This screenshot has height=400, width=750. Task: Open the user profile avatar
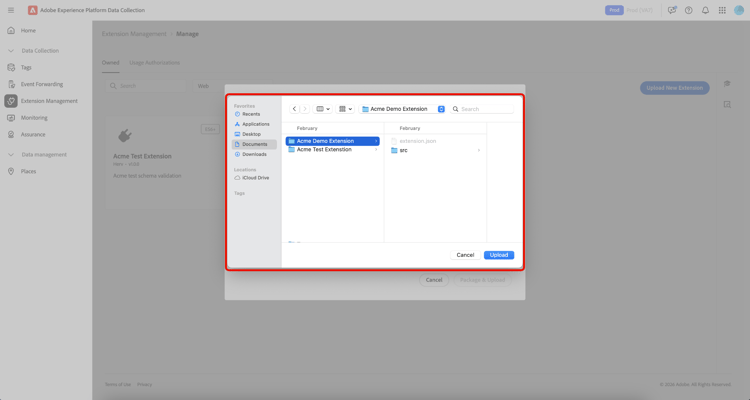point(739,10)
